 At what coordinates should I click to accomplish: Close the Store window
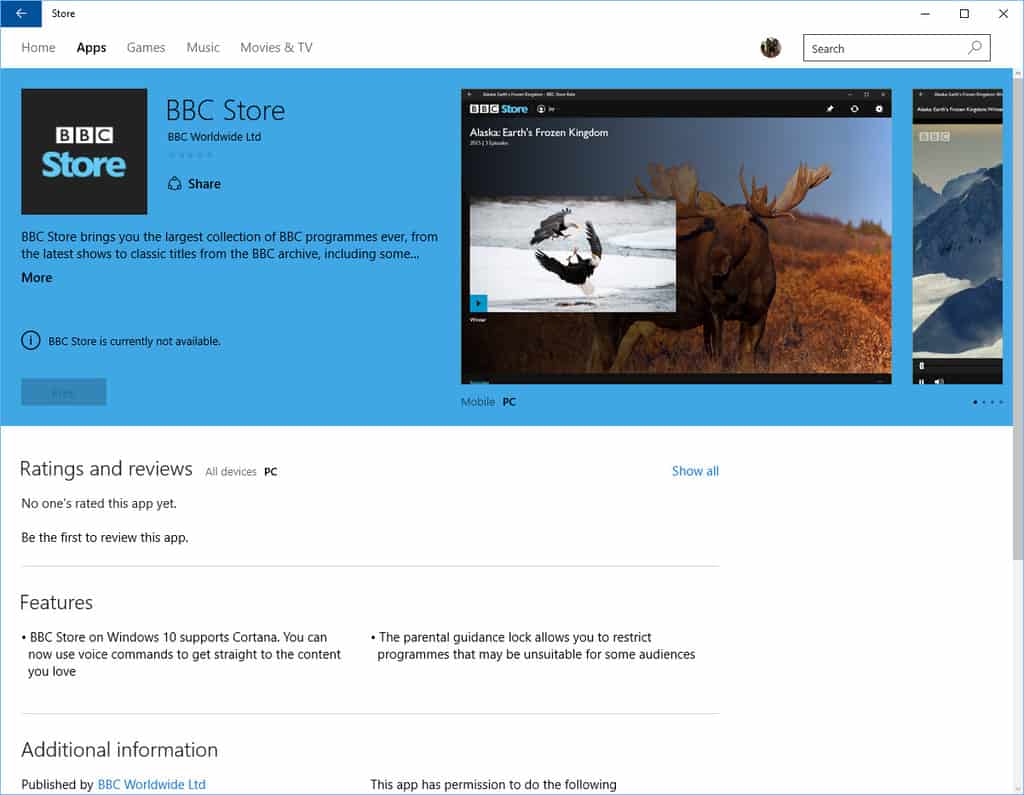point(1003,13)
